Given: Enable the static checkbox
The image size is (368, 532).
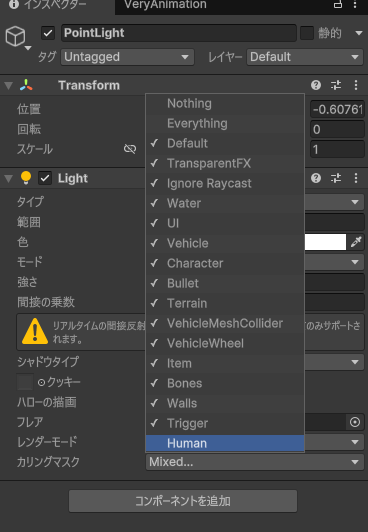Looking at the screenshot, I should (x=307, y=33).
